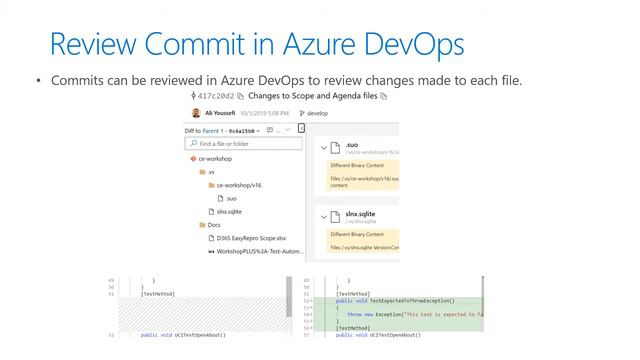Open the develop branch link

317,113
